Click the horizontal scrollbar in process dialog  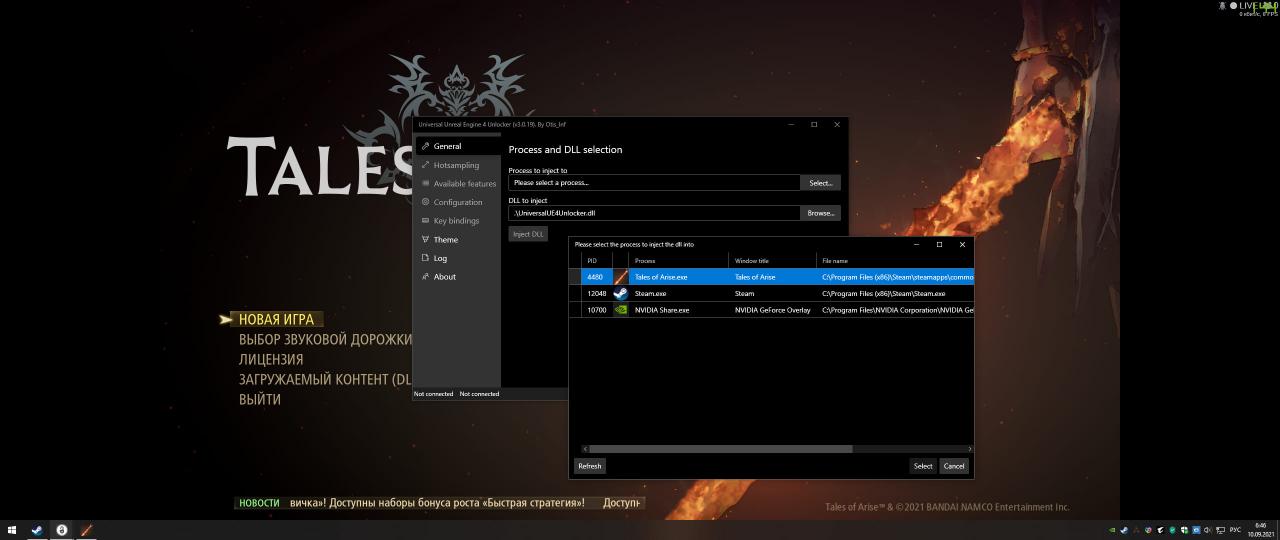[x=720, y=449]
